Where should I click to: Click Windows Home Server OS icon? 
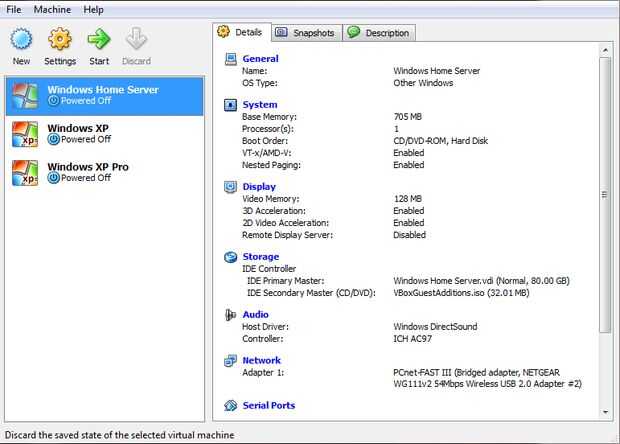click(25, 95)
